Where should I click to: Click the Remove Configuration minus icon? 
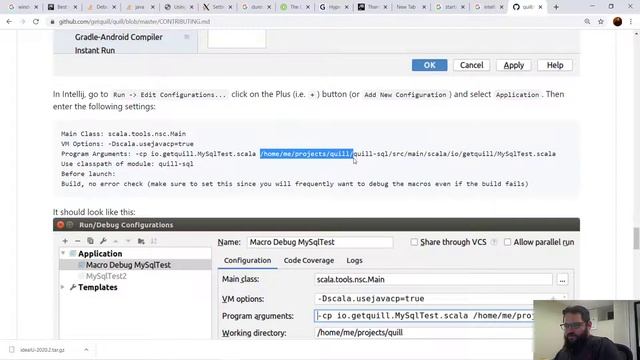tap(78, 241)
